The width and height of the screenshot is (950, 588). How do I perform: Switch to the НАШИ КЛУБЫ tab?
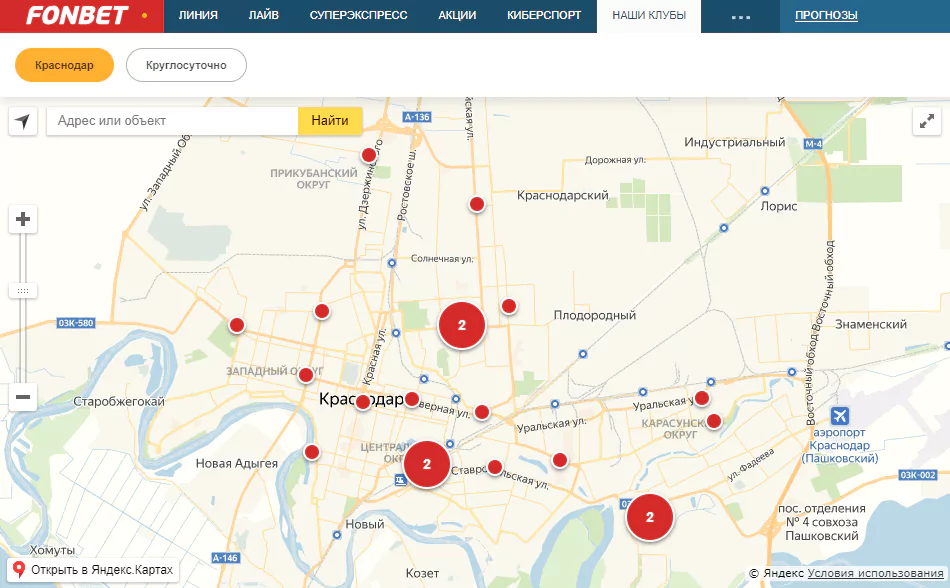tap(649, 16)
